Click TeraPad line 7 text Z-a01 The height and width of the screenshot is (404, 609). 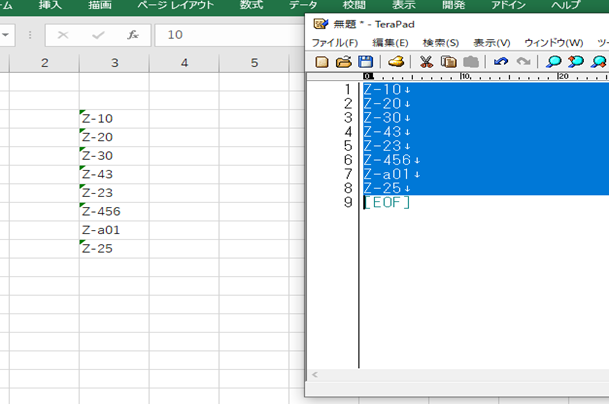(387, 174)
